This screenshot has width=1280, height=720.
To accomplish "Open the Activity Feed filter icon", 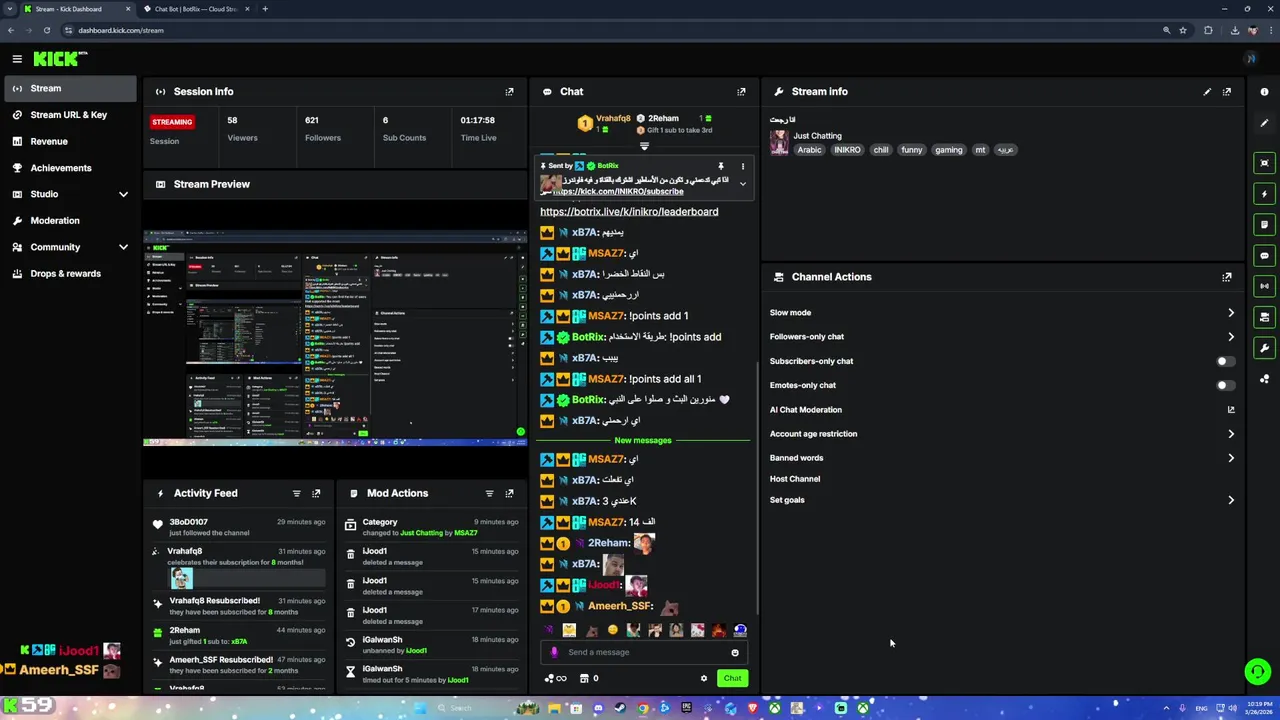I will [296, 493].
